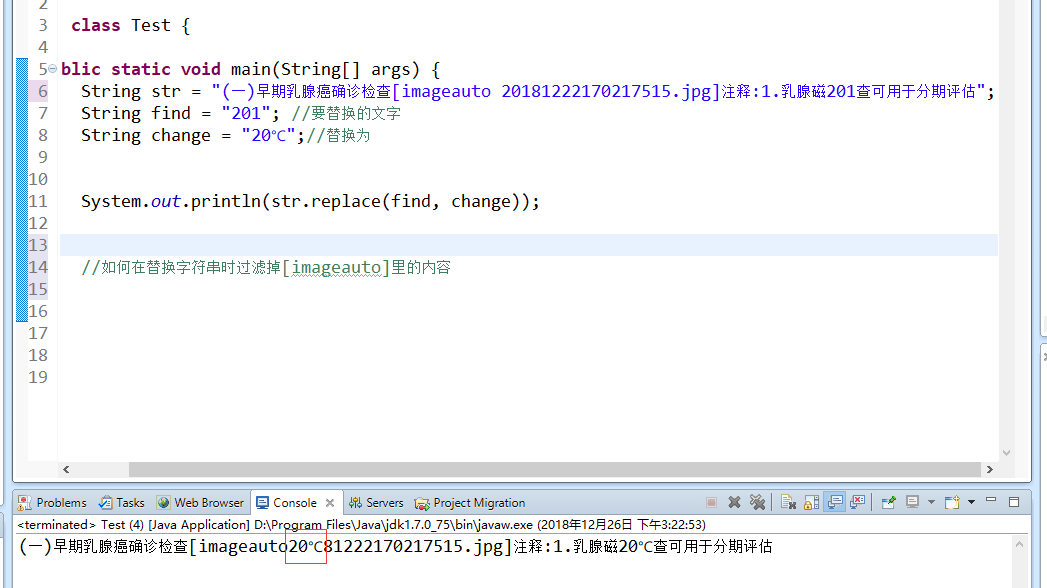The height and width of the screenshot is (588, 1047).
Task: Open the Display Selected Console dropdown arrow
Action: click(931, 502)
